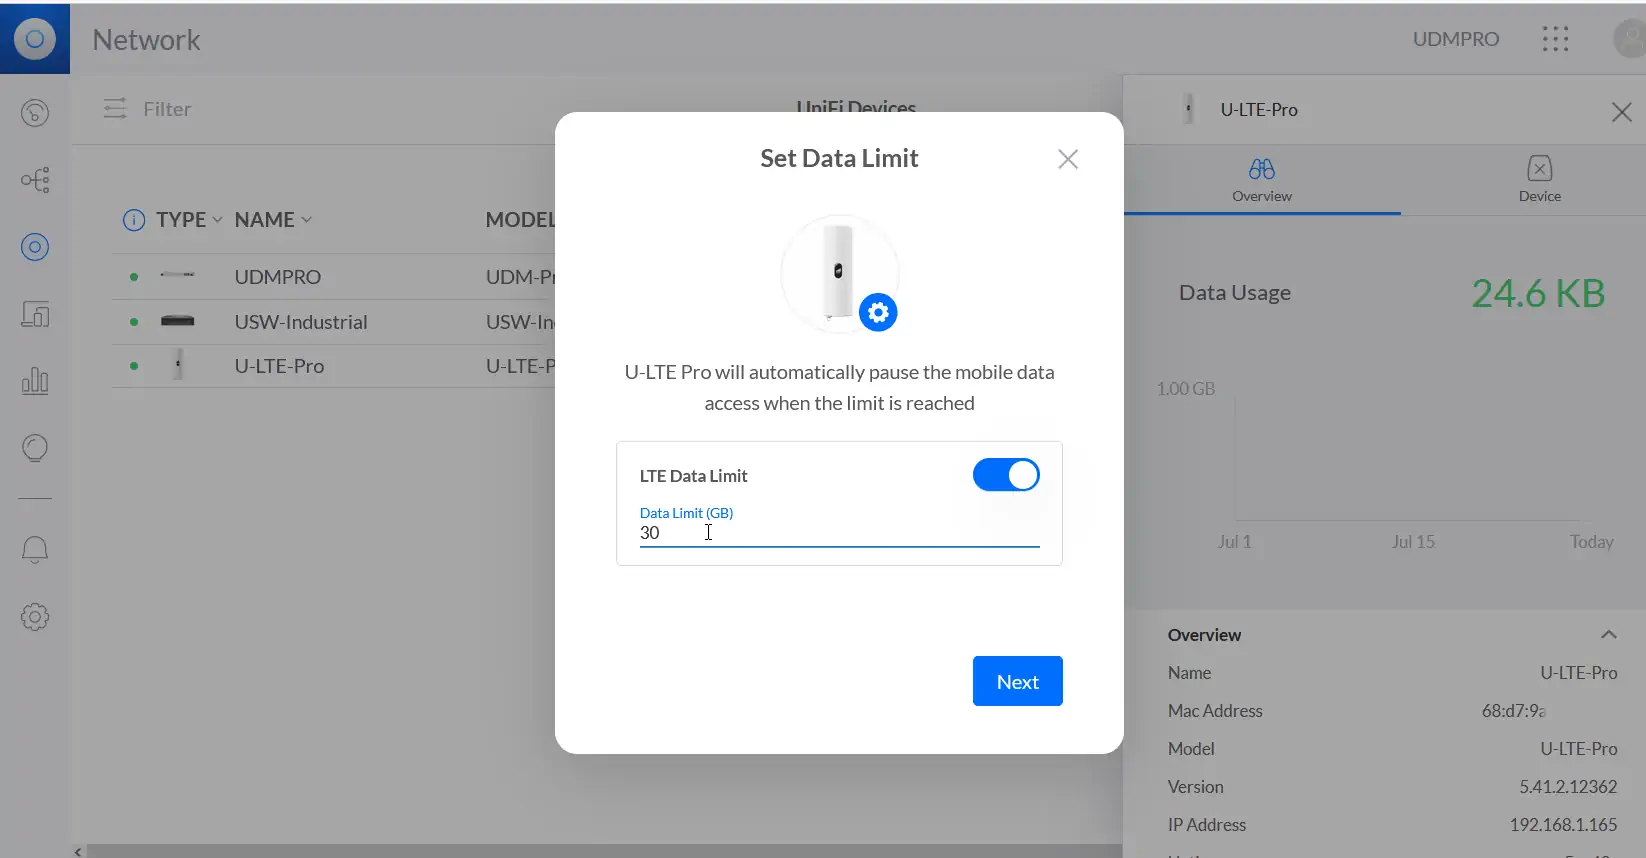Select the Overview tab
1646x858 pixels.
click(1261, 179)
